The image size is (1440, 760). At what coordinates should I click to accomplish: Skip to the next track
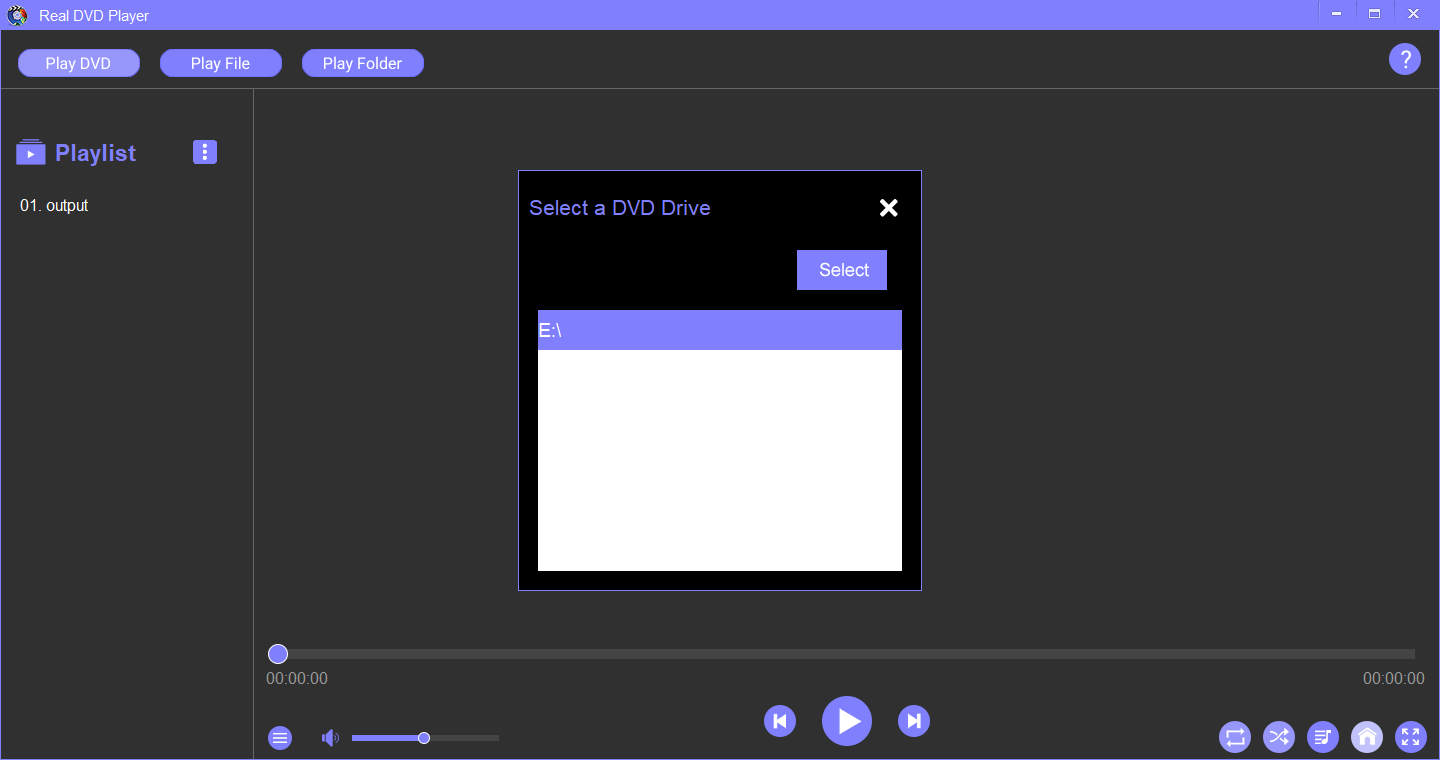[914, 721]
